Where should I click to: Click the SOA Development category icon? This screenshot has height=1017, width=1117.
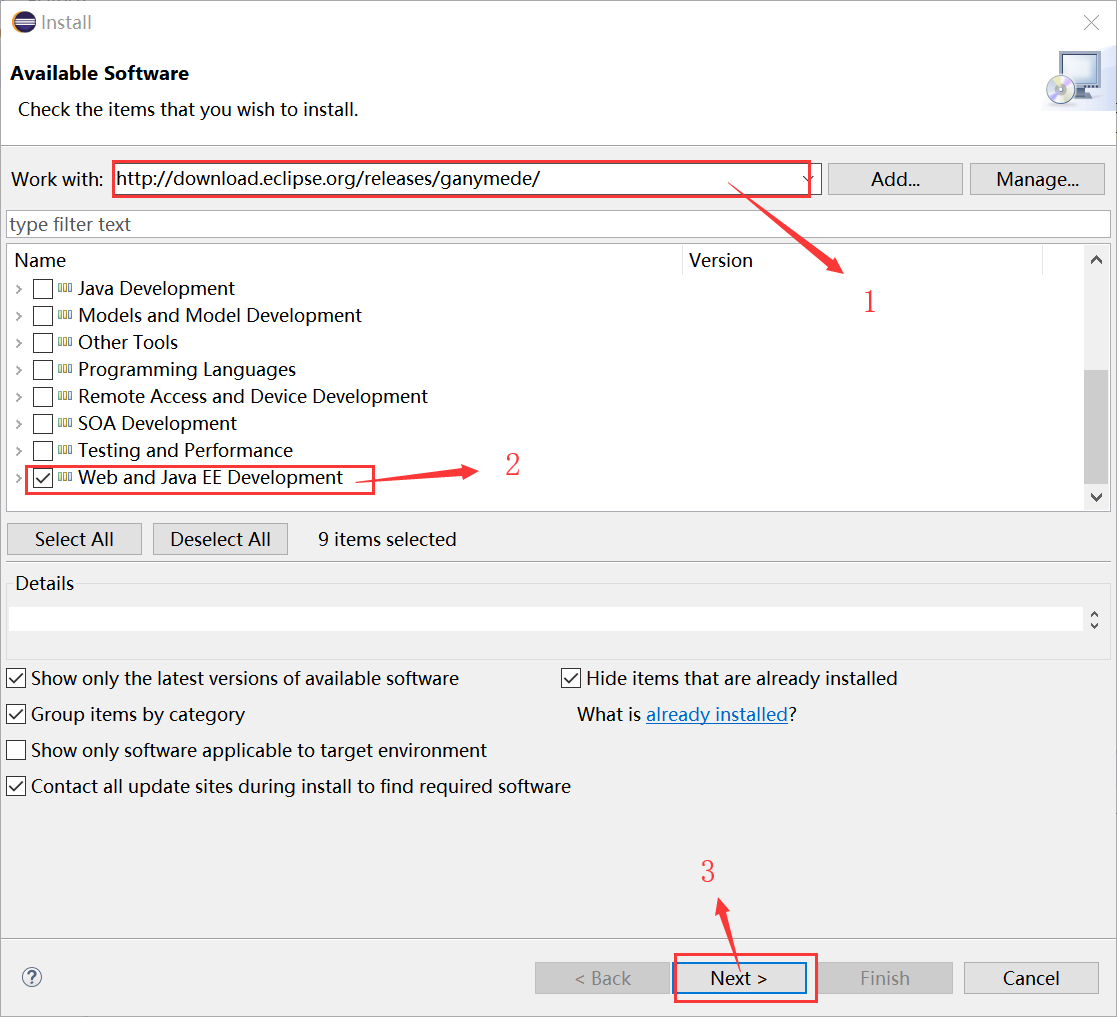(65, 423)
